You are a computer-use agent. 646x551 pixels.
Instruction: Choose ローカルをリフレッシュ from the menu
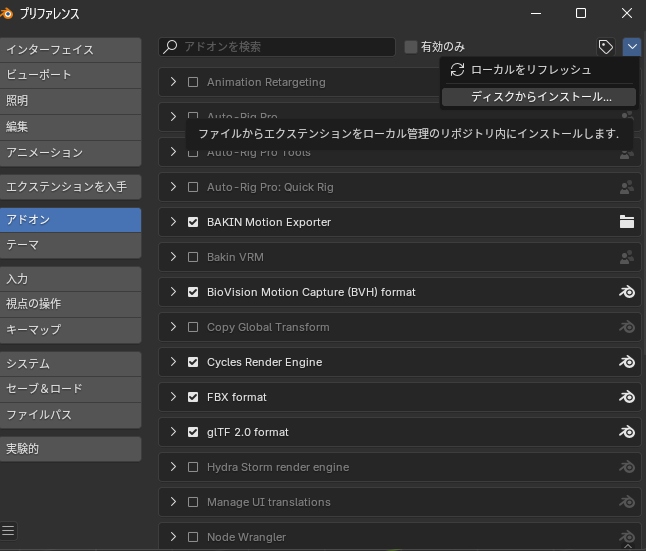coord(530,70)
